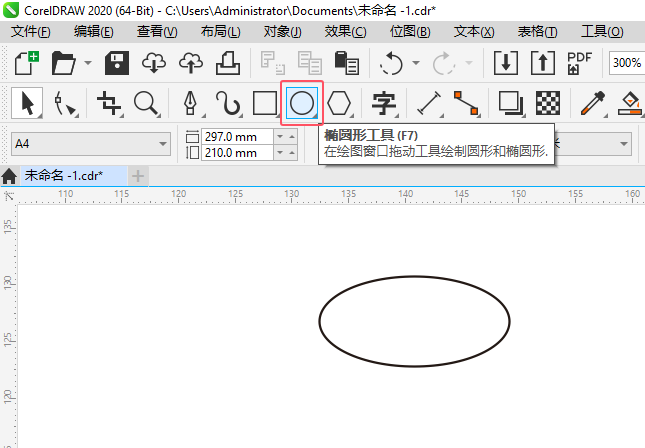Open the 工具 menu
The image size is (645, 448).
click(602, 32)
